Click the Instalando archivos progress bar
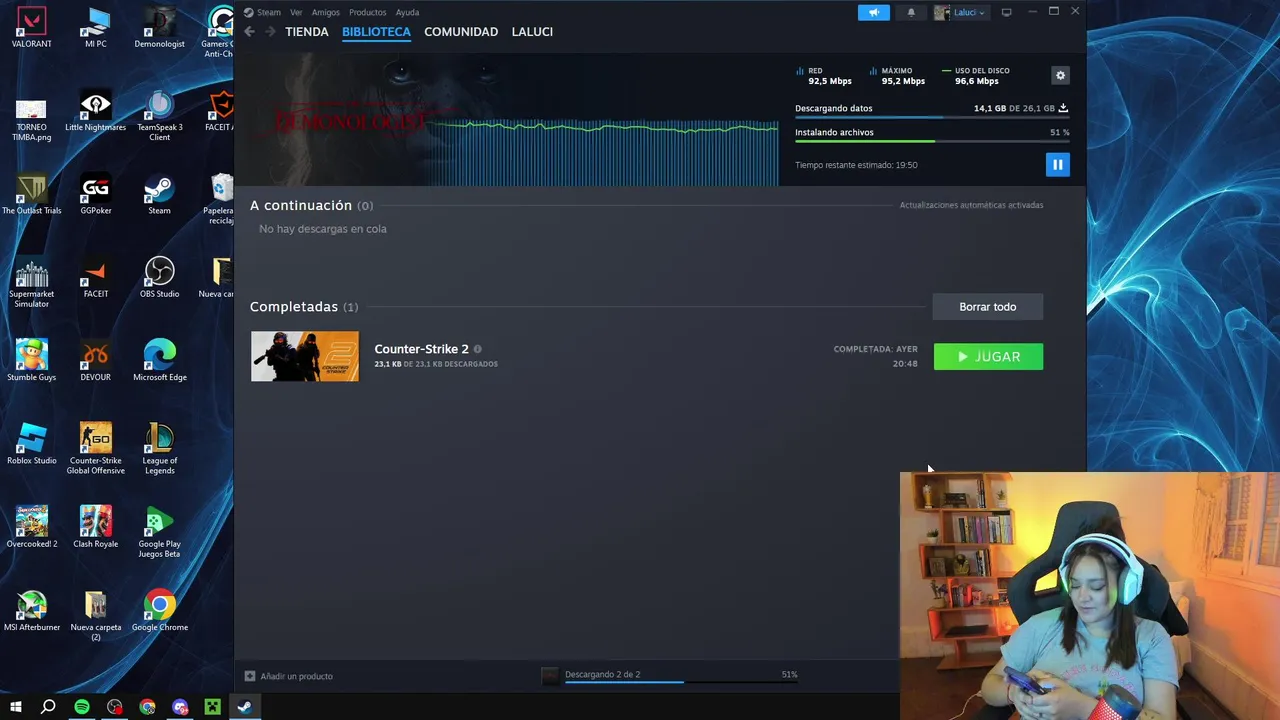Screen dimensions: 1280x720 pos(932,141)
